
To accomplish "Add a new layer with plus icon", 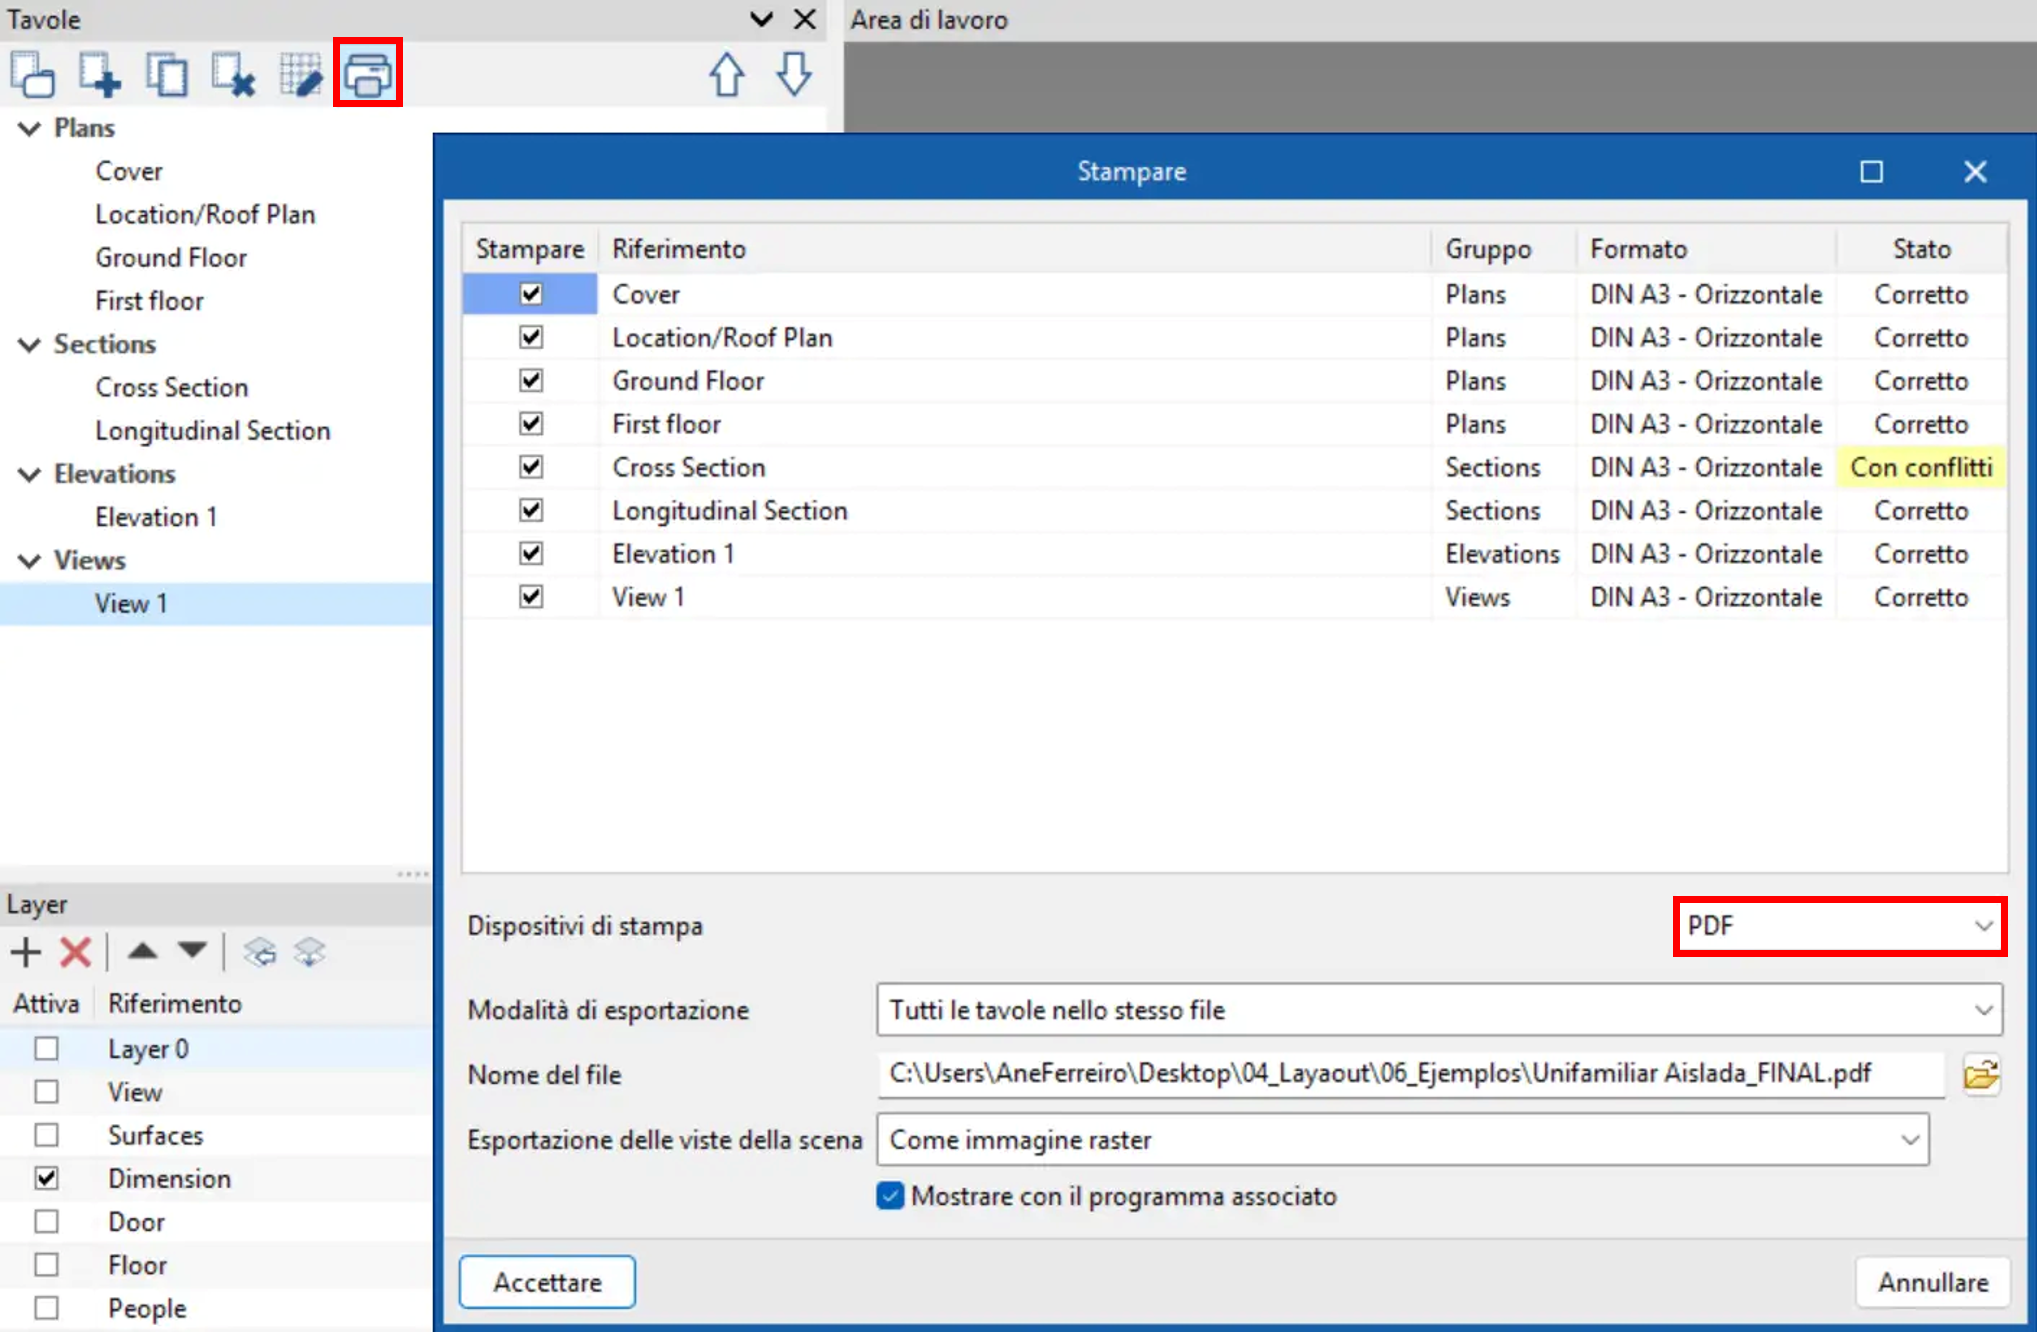I will point(26,952).
